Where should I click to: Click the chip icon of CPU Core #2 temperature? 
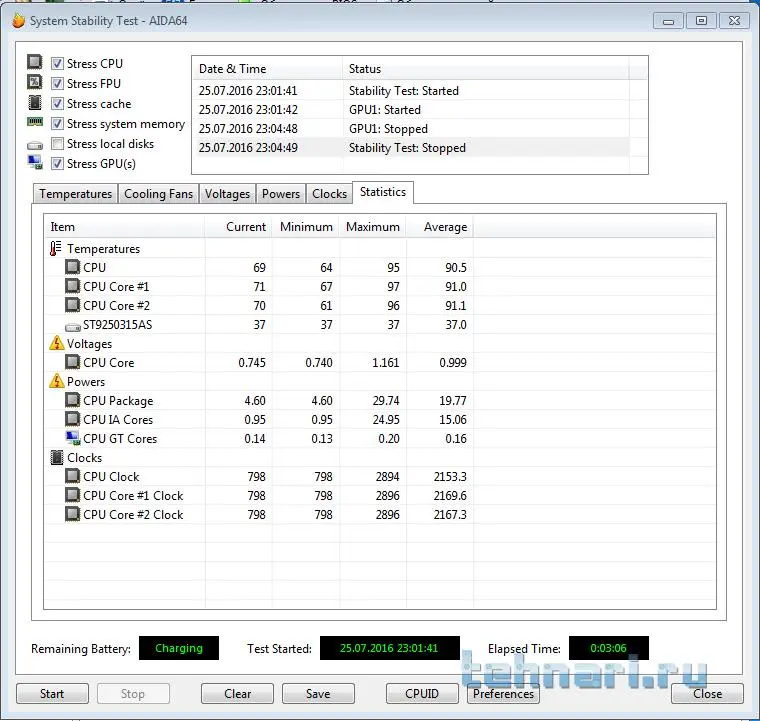(x=73, y=305)
